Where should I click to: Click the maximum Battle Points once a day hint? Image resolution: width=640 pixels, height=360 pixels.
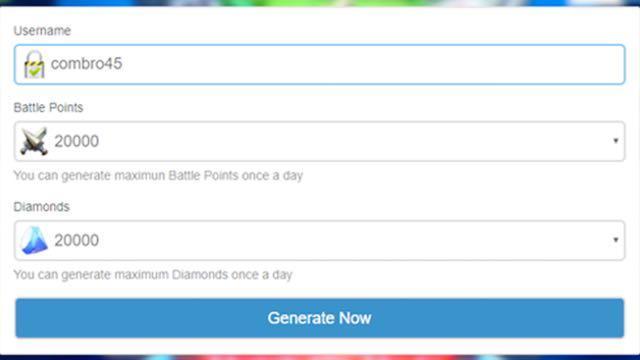158,176
